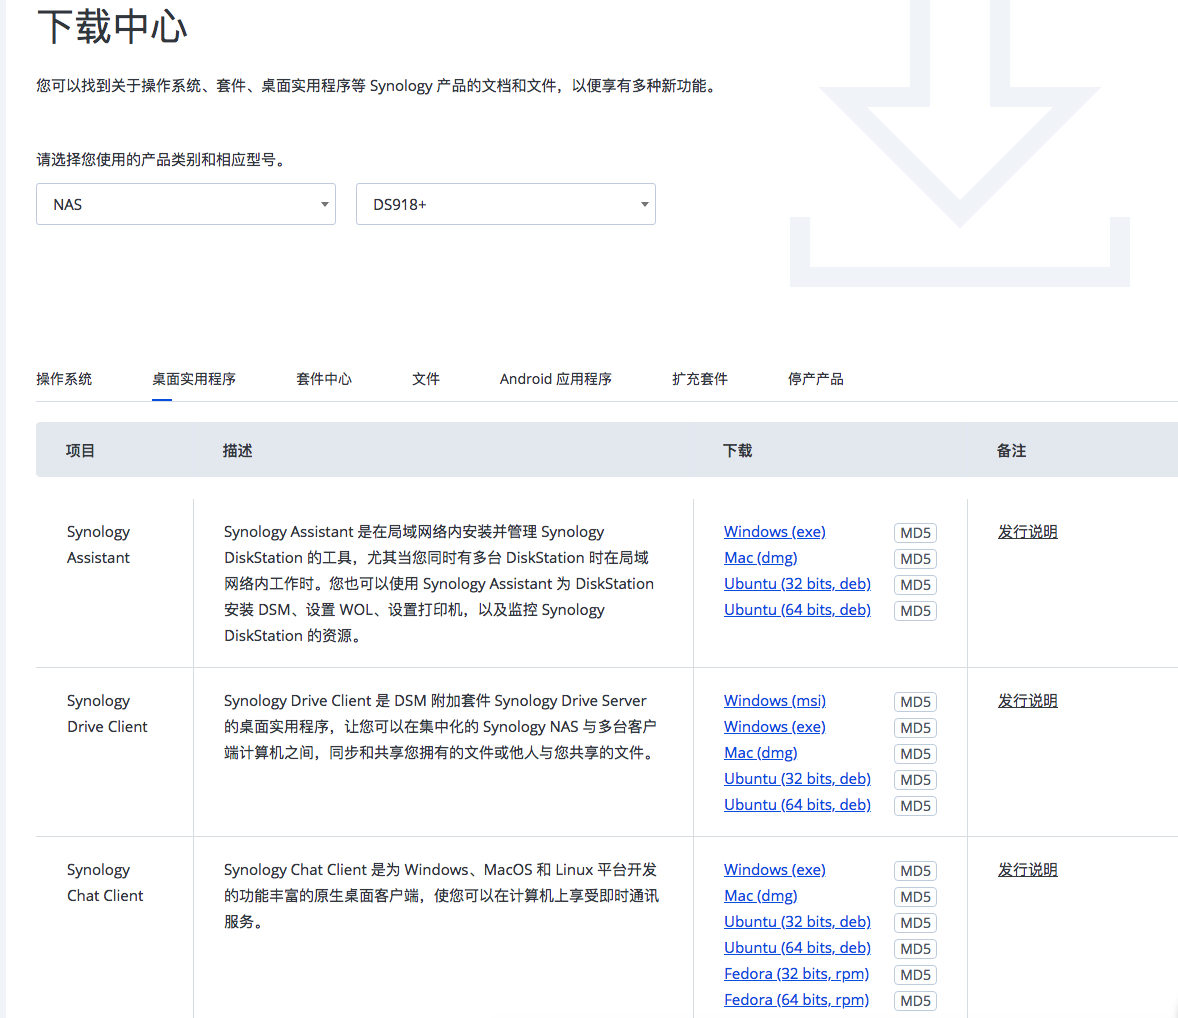
Task: Open 发行说明 for Synology Assistant
Action: click(1027, 532)
